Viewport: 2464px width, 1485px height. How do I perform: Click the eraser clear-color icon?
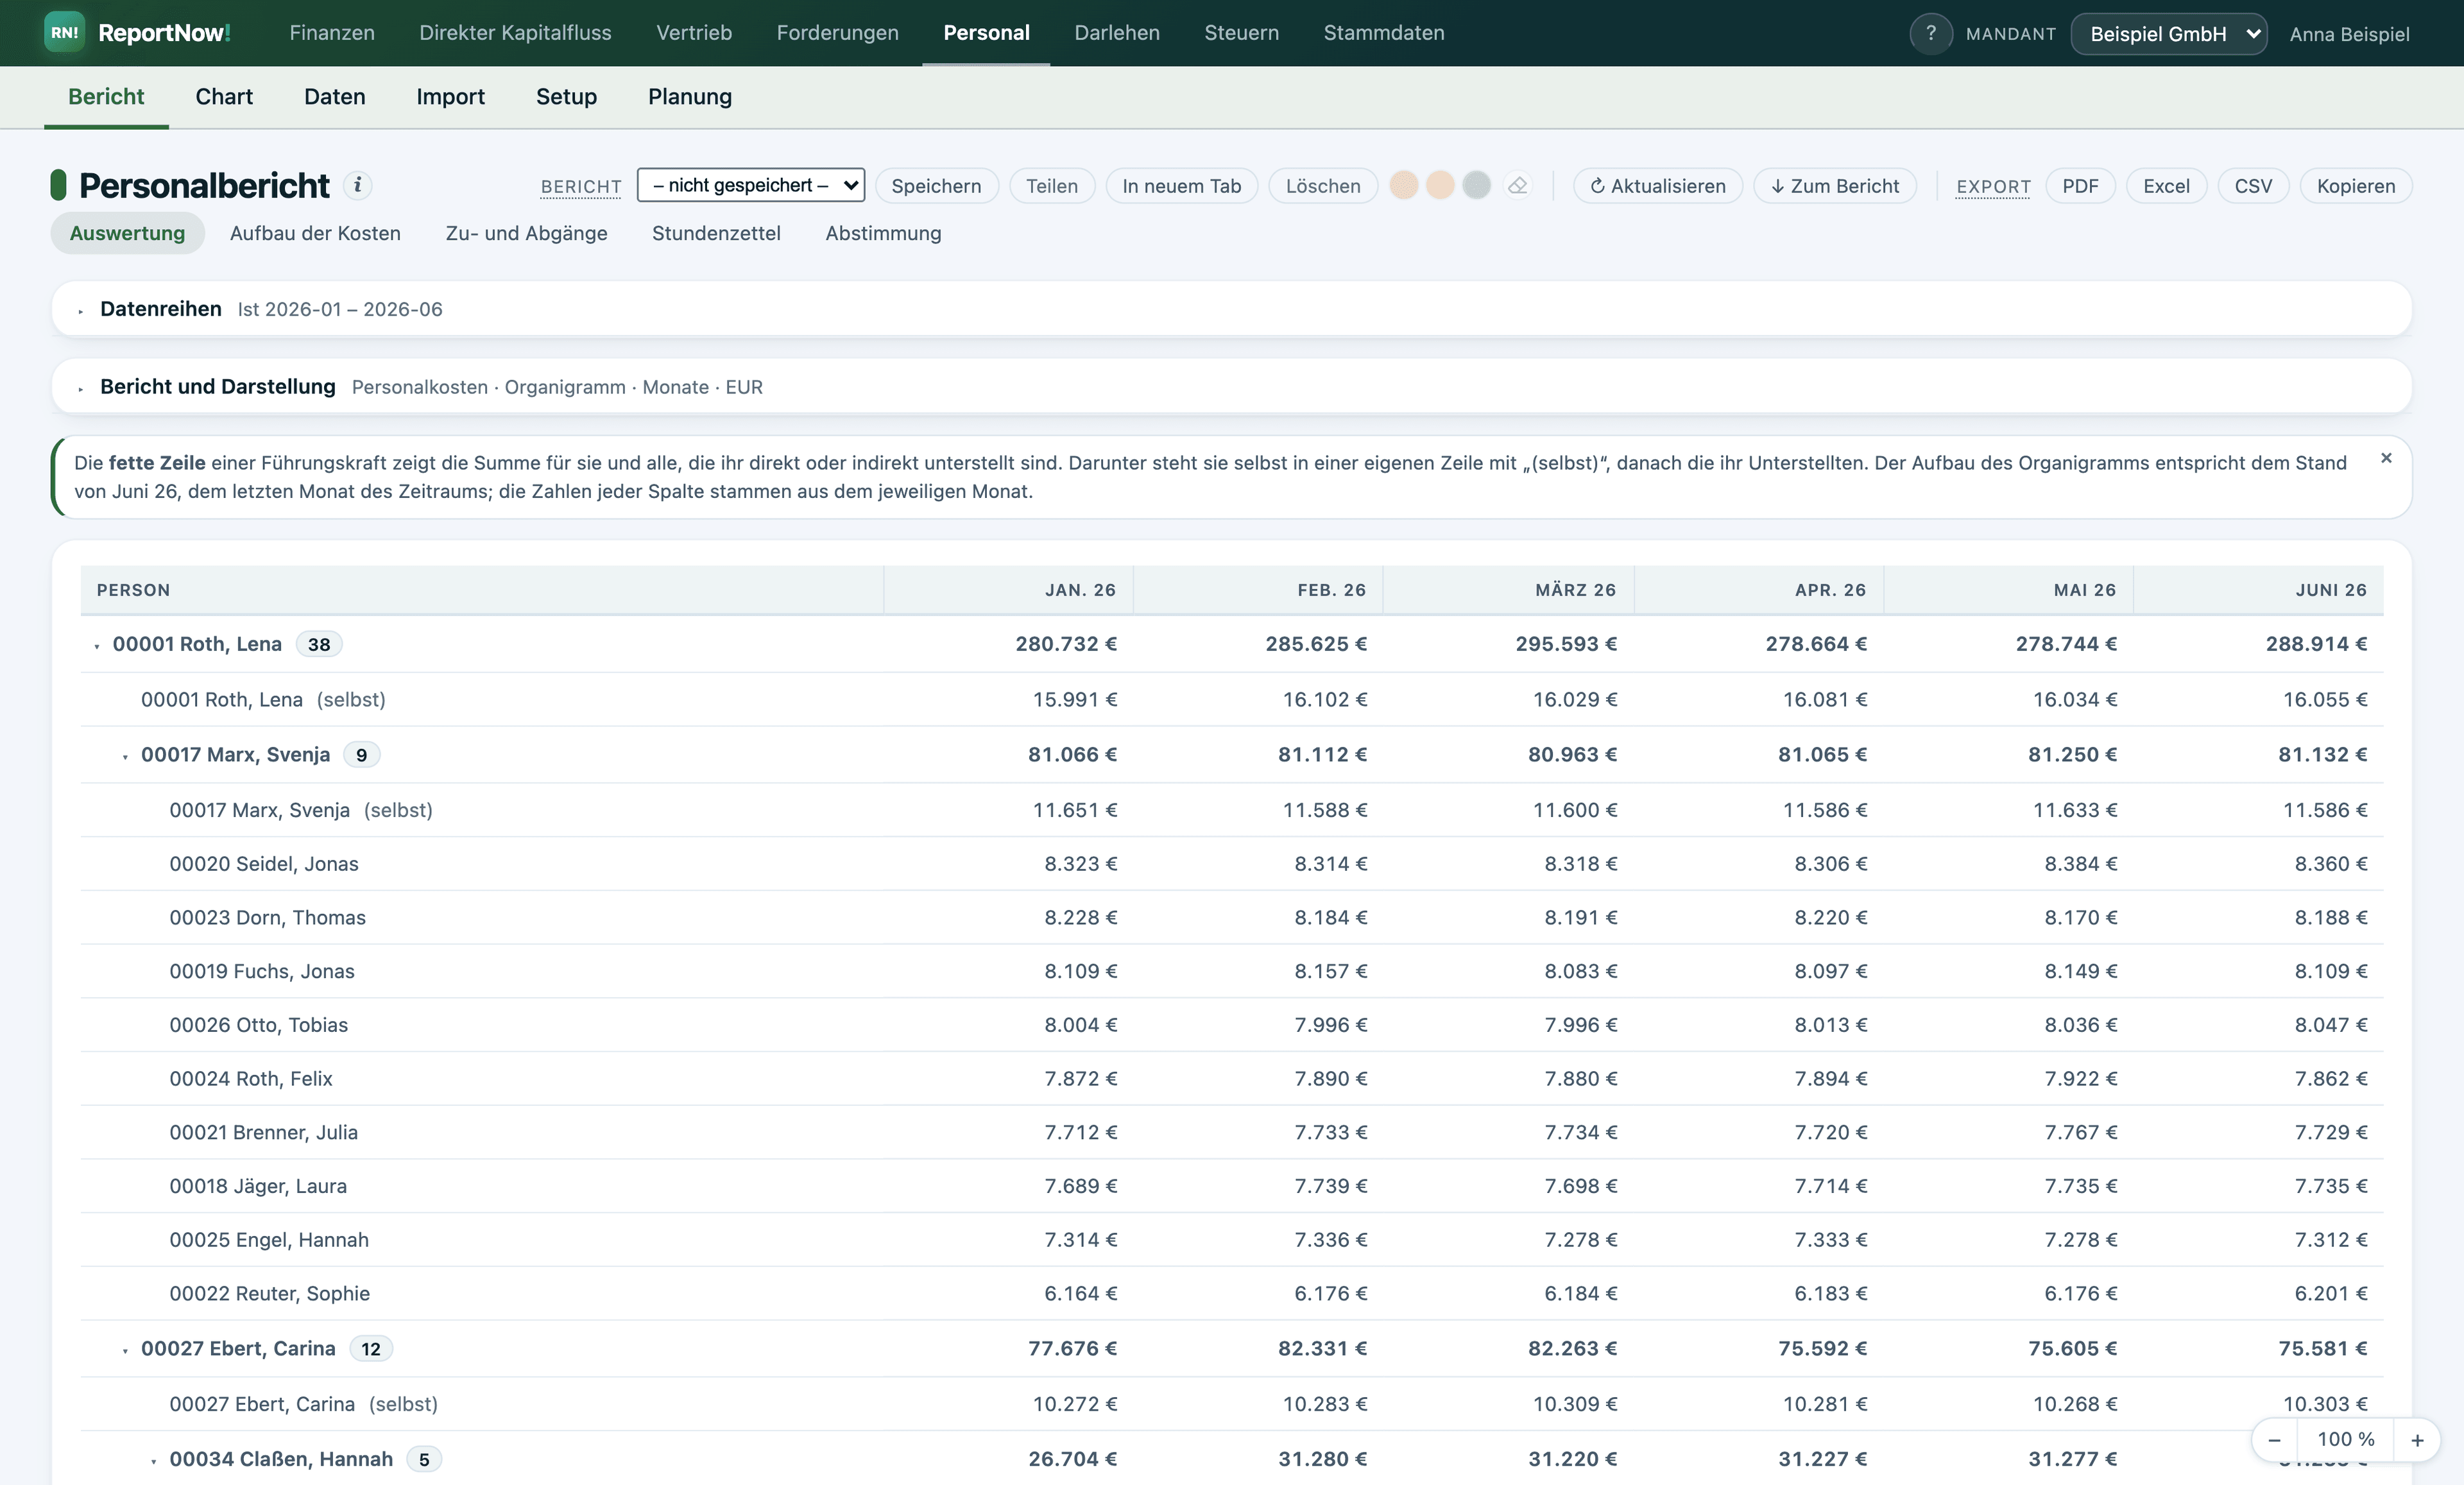1518,186
